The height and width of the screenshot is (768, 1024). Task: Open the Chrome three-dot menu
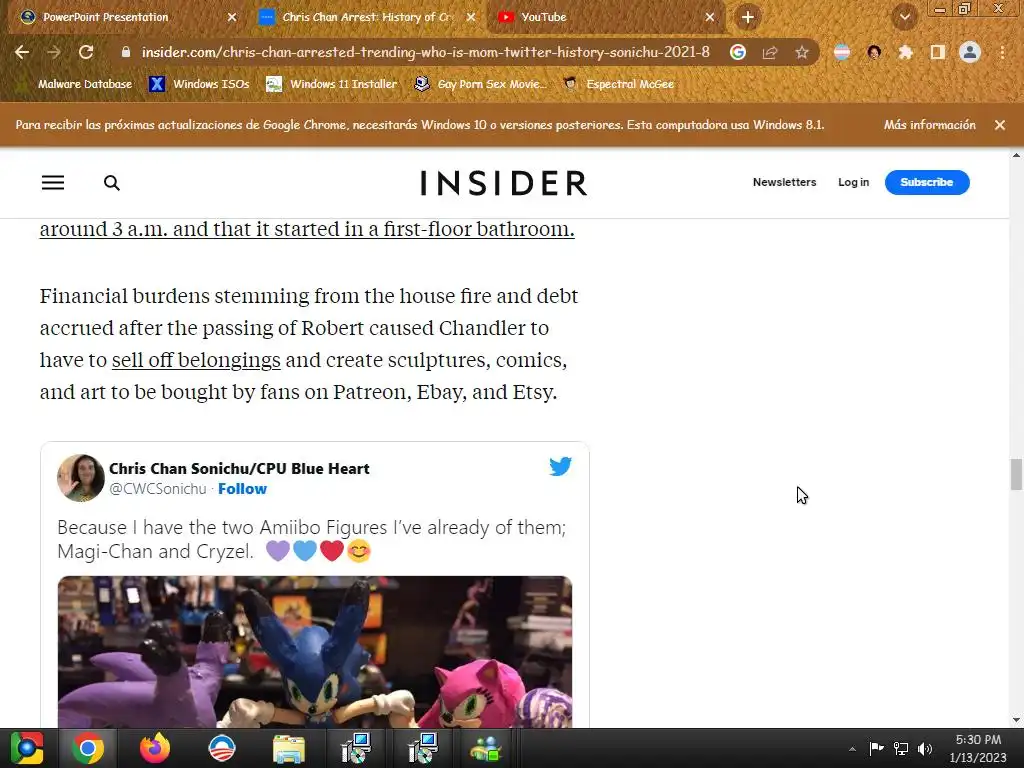(1002, 52)
